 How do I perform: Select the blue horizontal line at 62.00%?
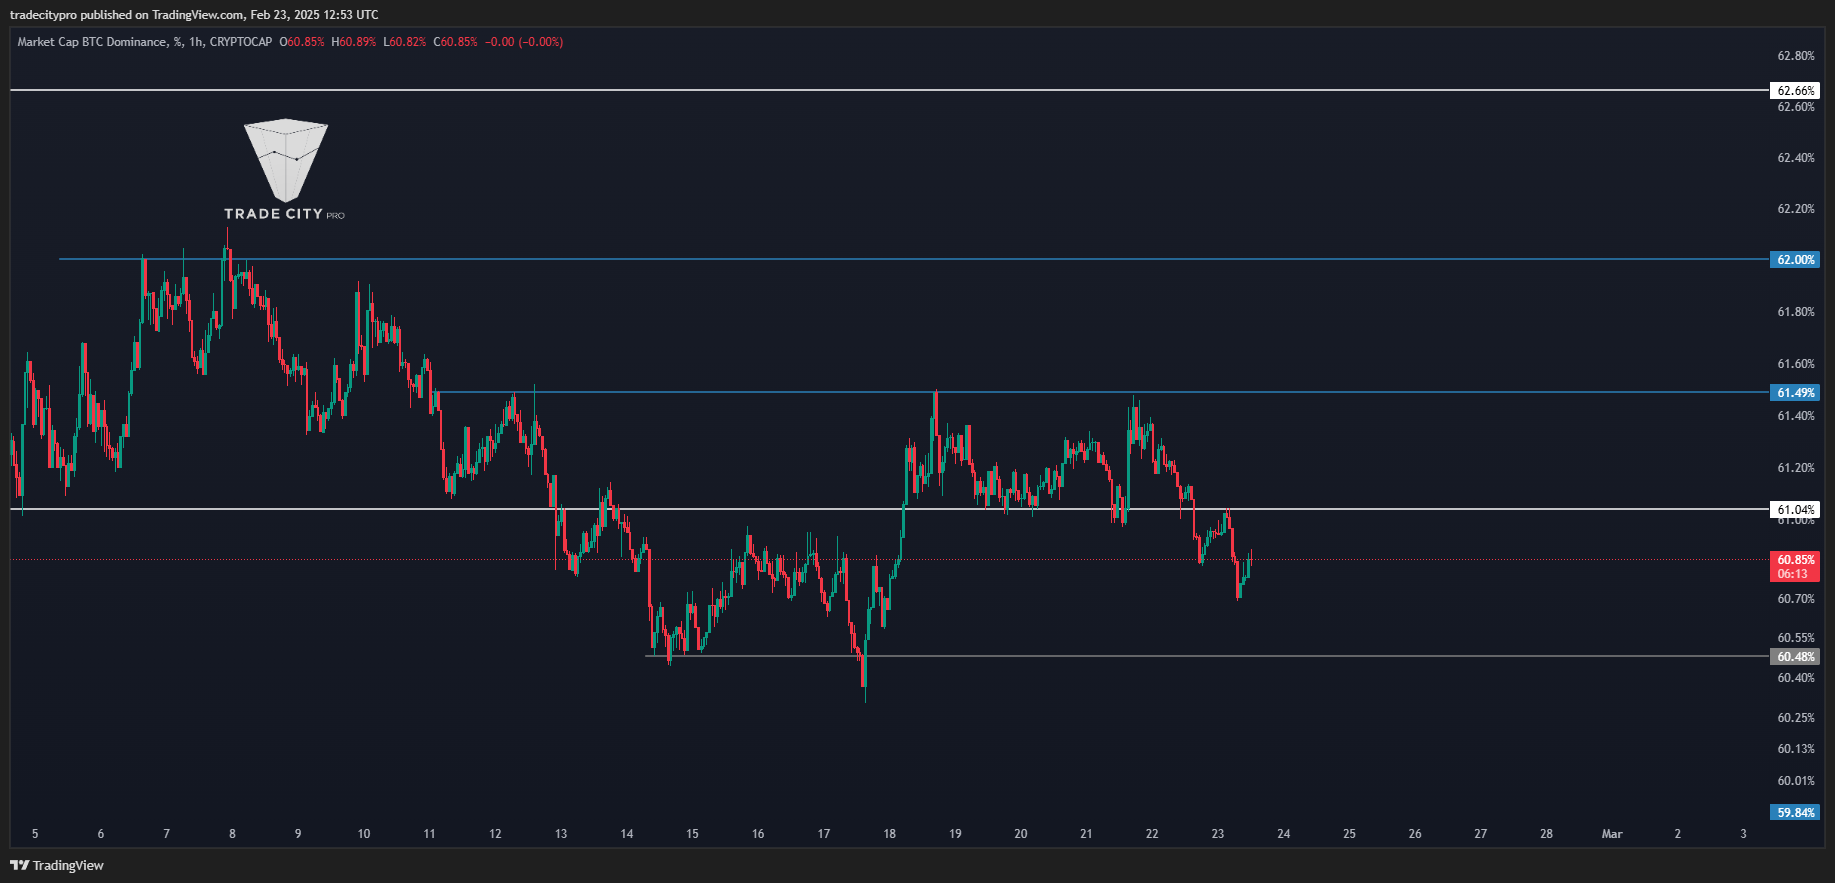pos(913,259)
